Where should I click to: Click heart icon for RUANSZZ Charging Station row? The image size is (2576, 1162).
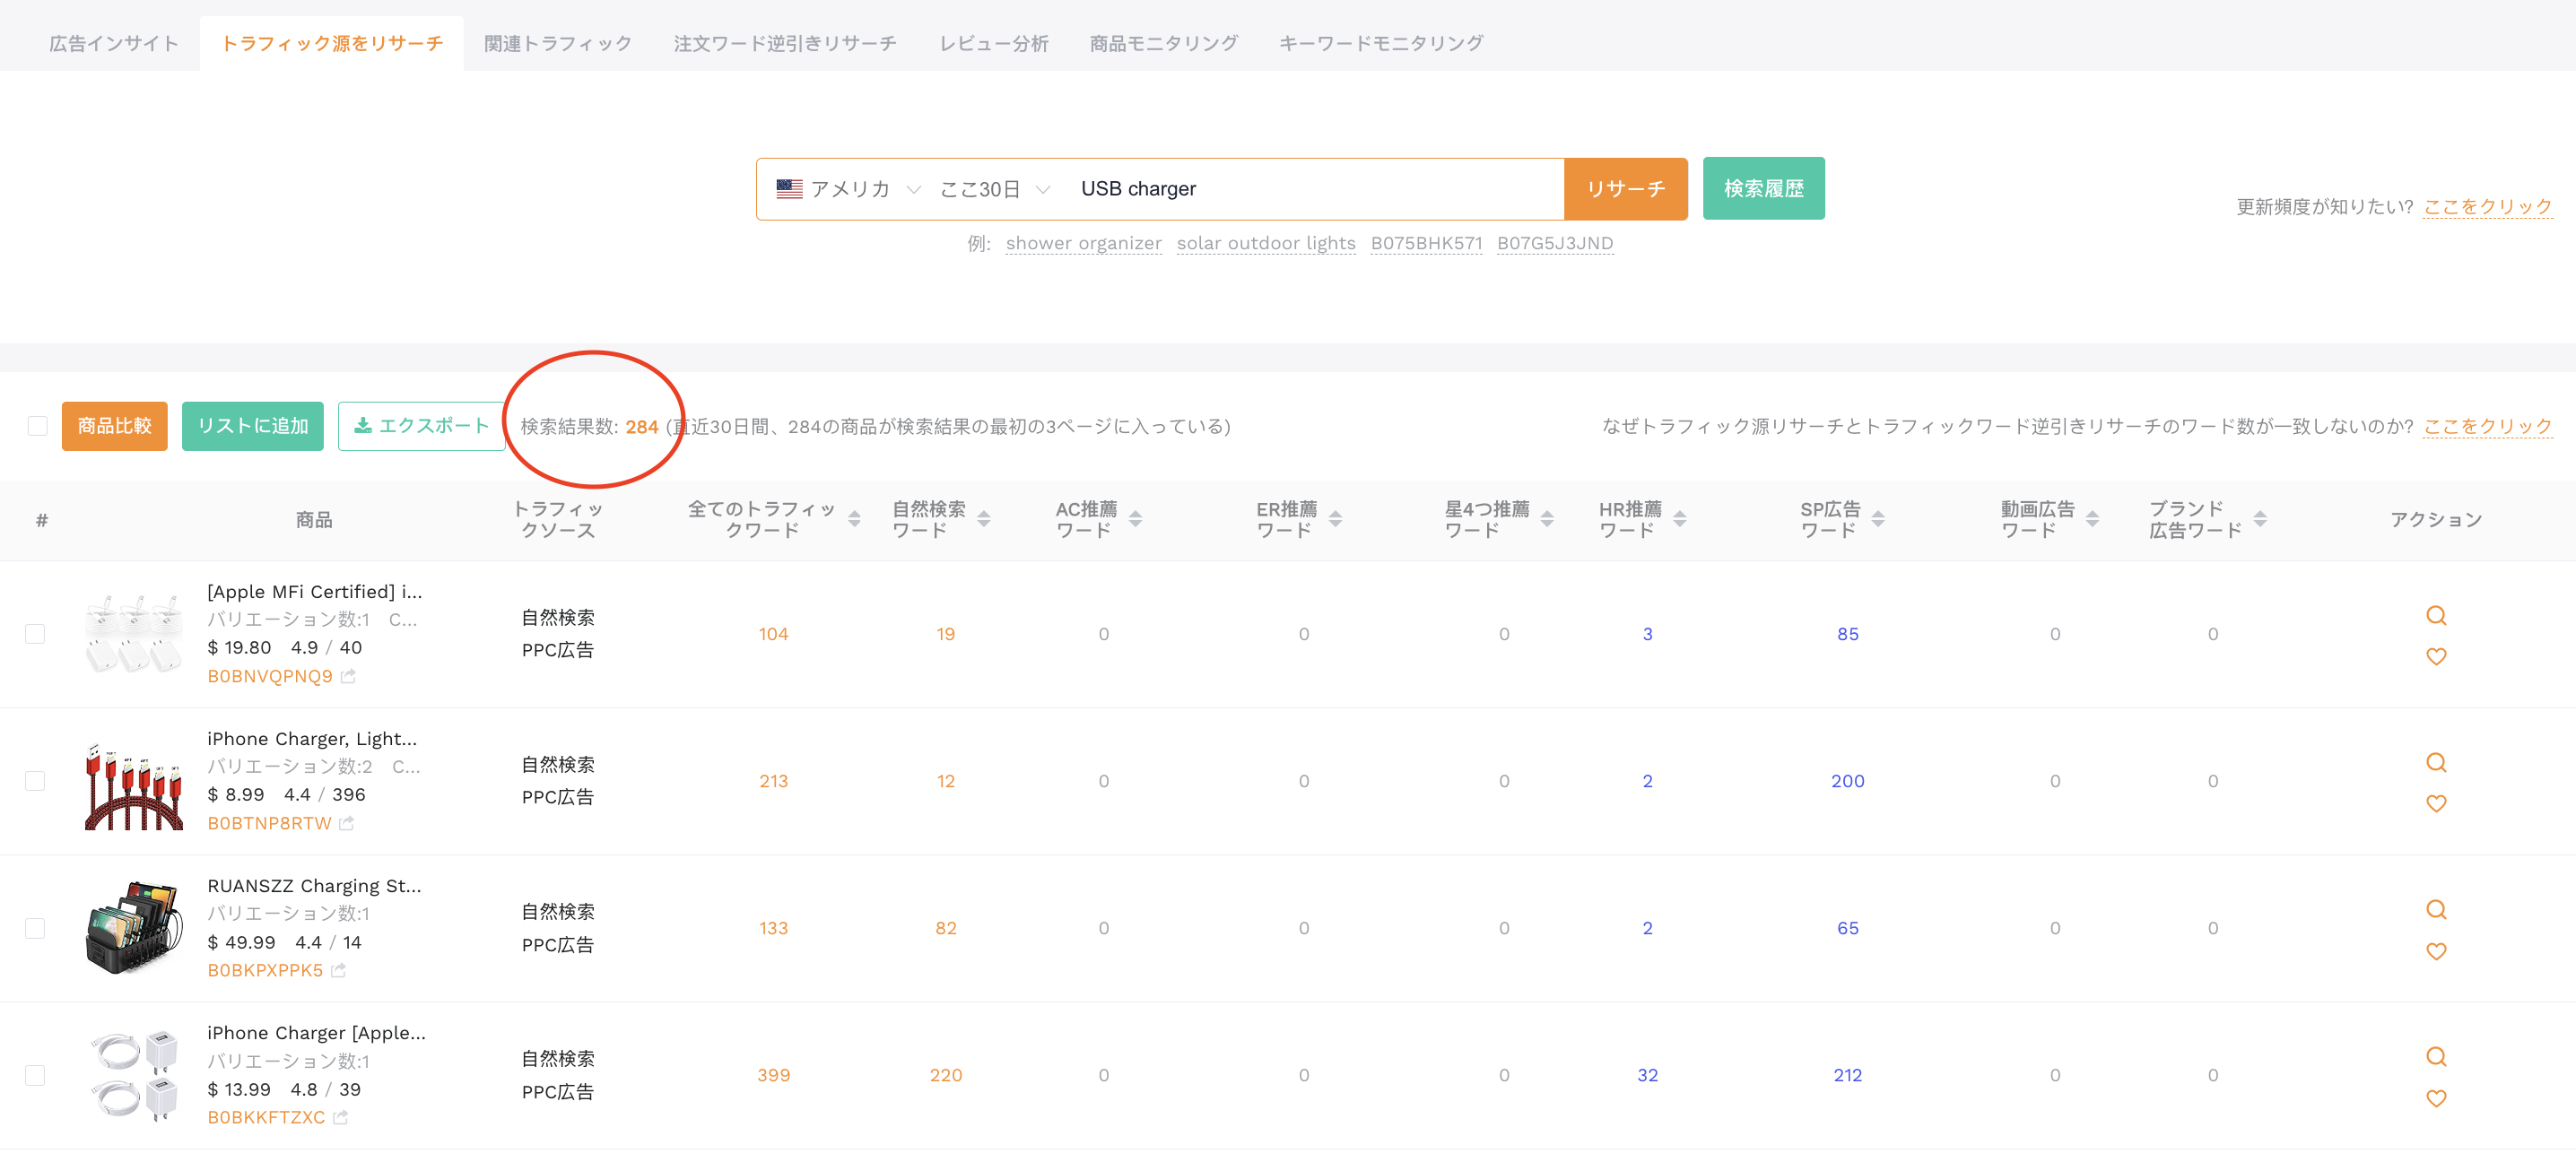[x=2436, y=952]
